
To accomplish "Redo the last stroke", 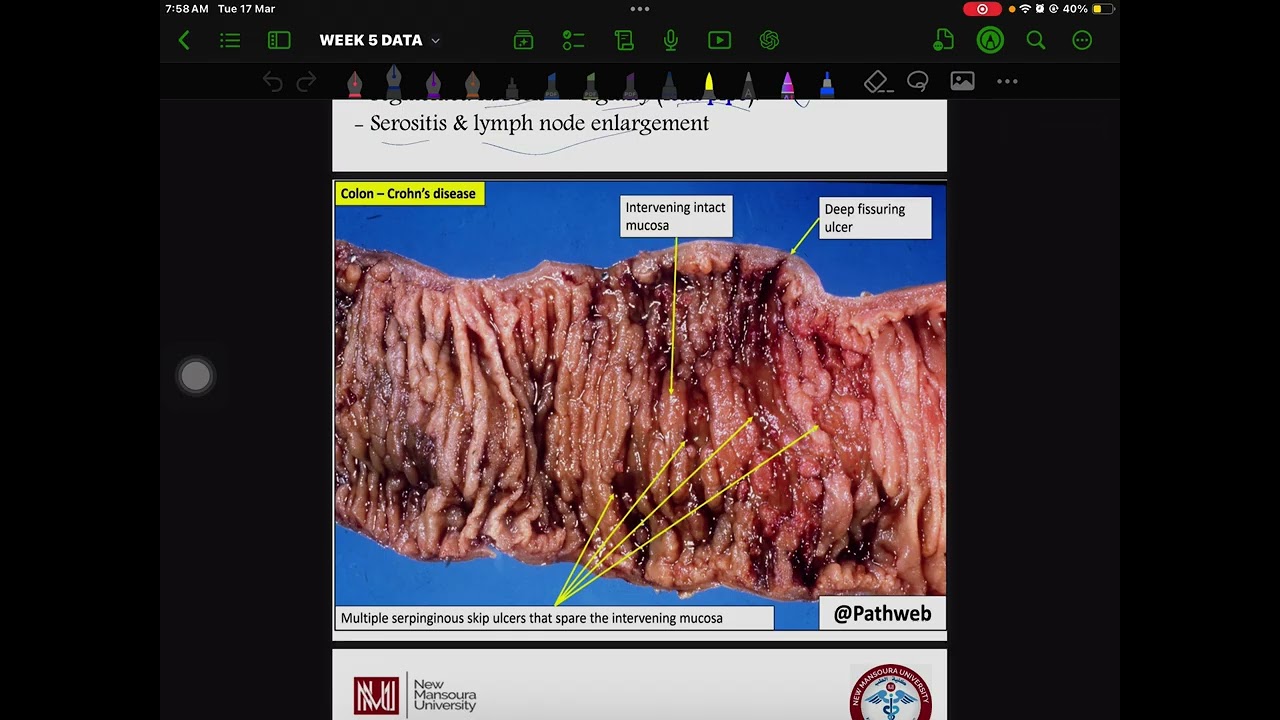I will pos(307,82).
